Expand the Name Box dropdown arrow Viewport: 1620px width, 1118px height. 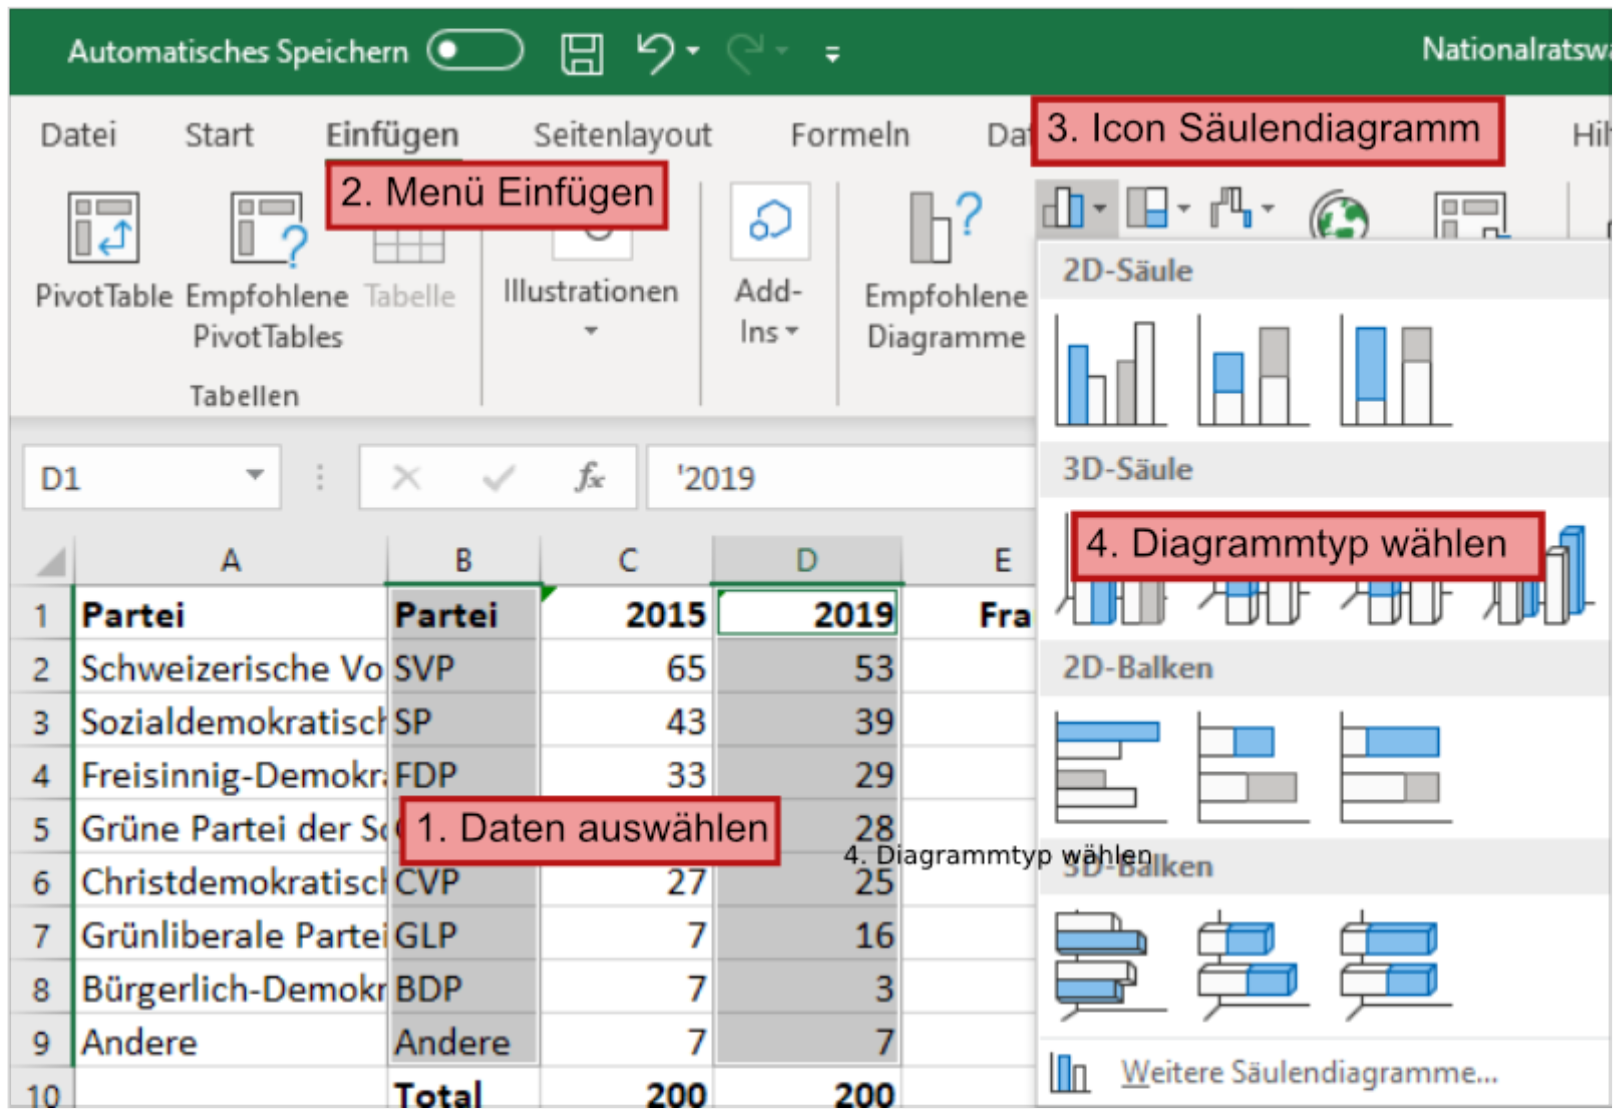click(255, 476)
